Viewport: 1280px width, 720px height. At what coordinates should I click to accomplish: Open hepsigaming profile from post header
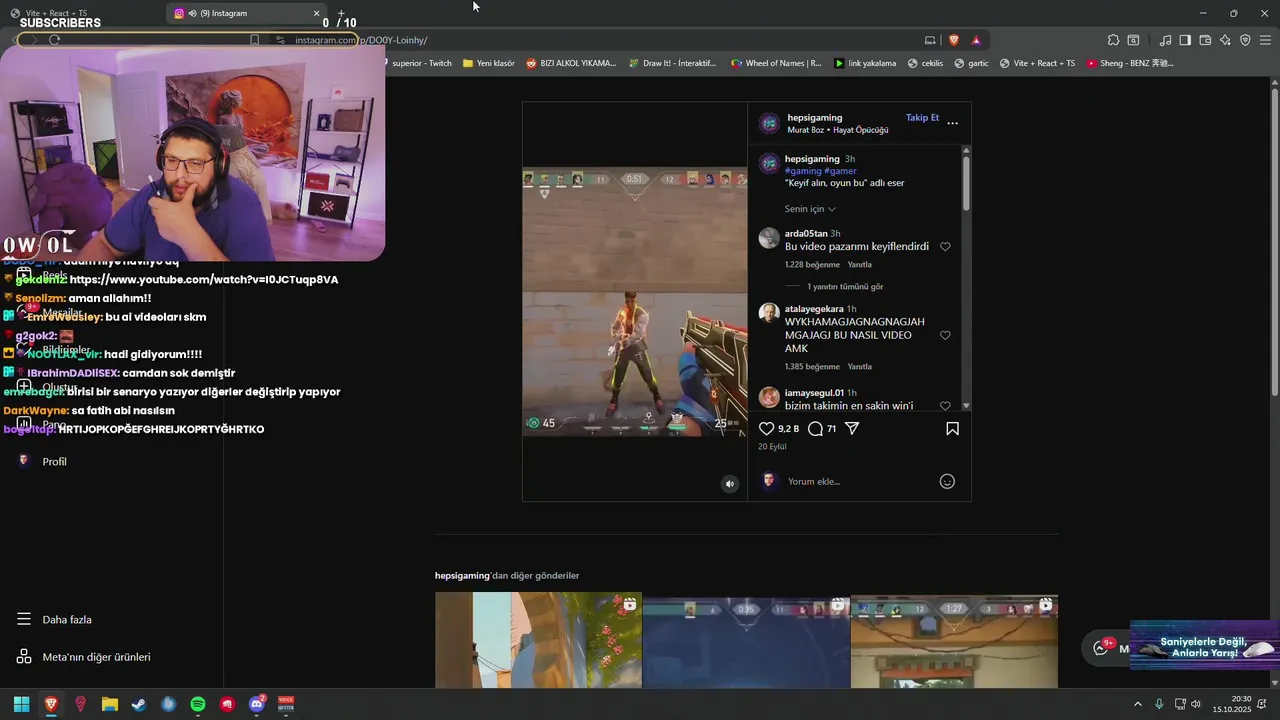point(814,118)
